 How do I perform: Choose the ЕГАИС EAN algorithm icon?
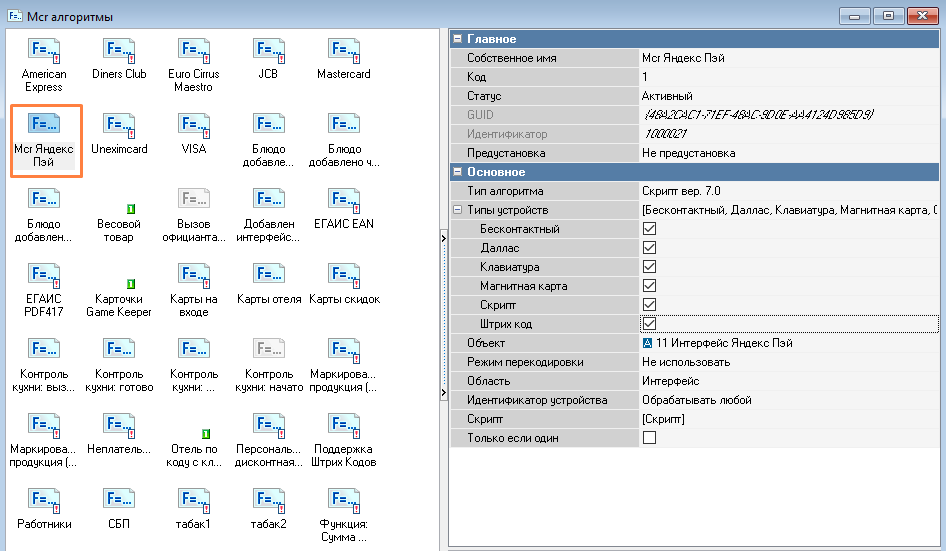point(343,200)
